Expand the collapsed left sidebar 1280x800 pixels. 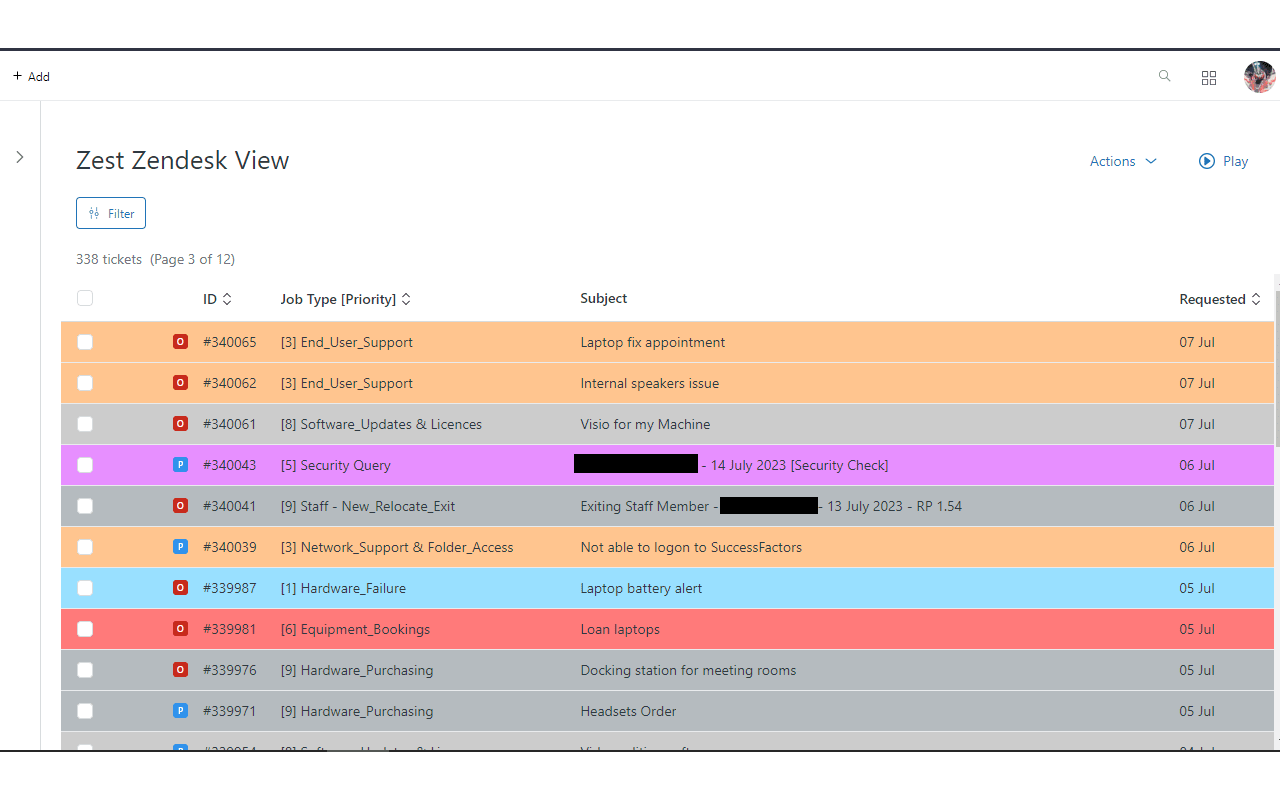point(19,157)
